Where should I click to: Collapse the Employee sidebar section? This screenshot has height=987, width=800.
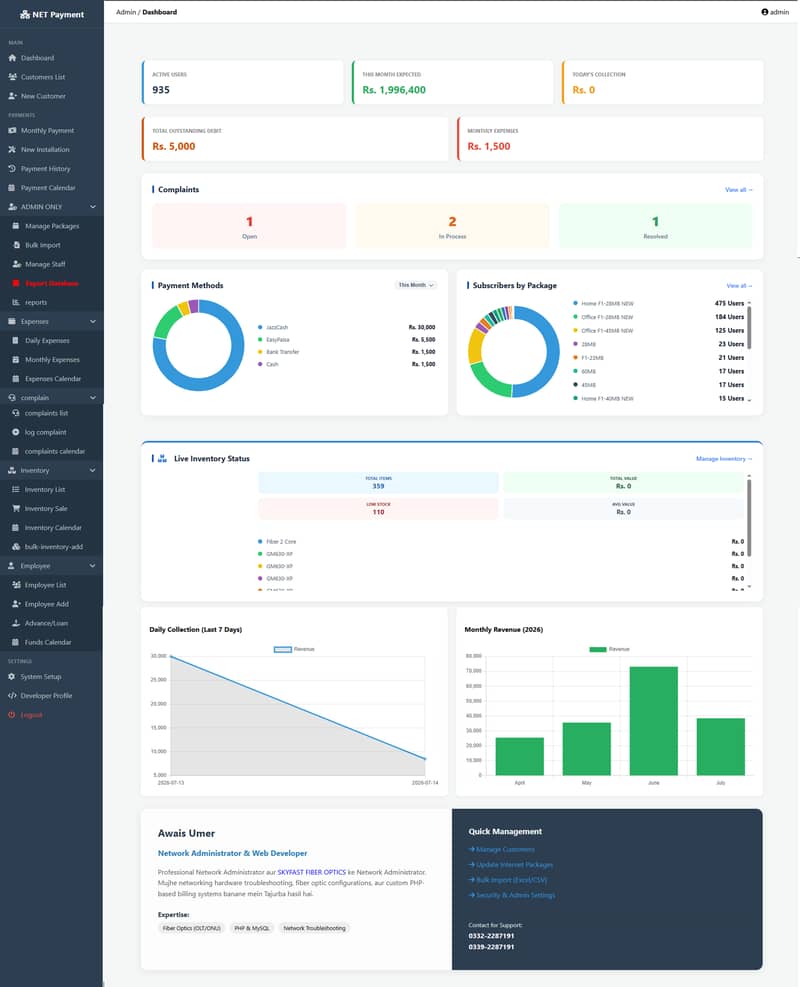click(52, 566)
